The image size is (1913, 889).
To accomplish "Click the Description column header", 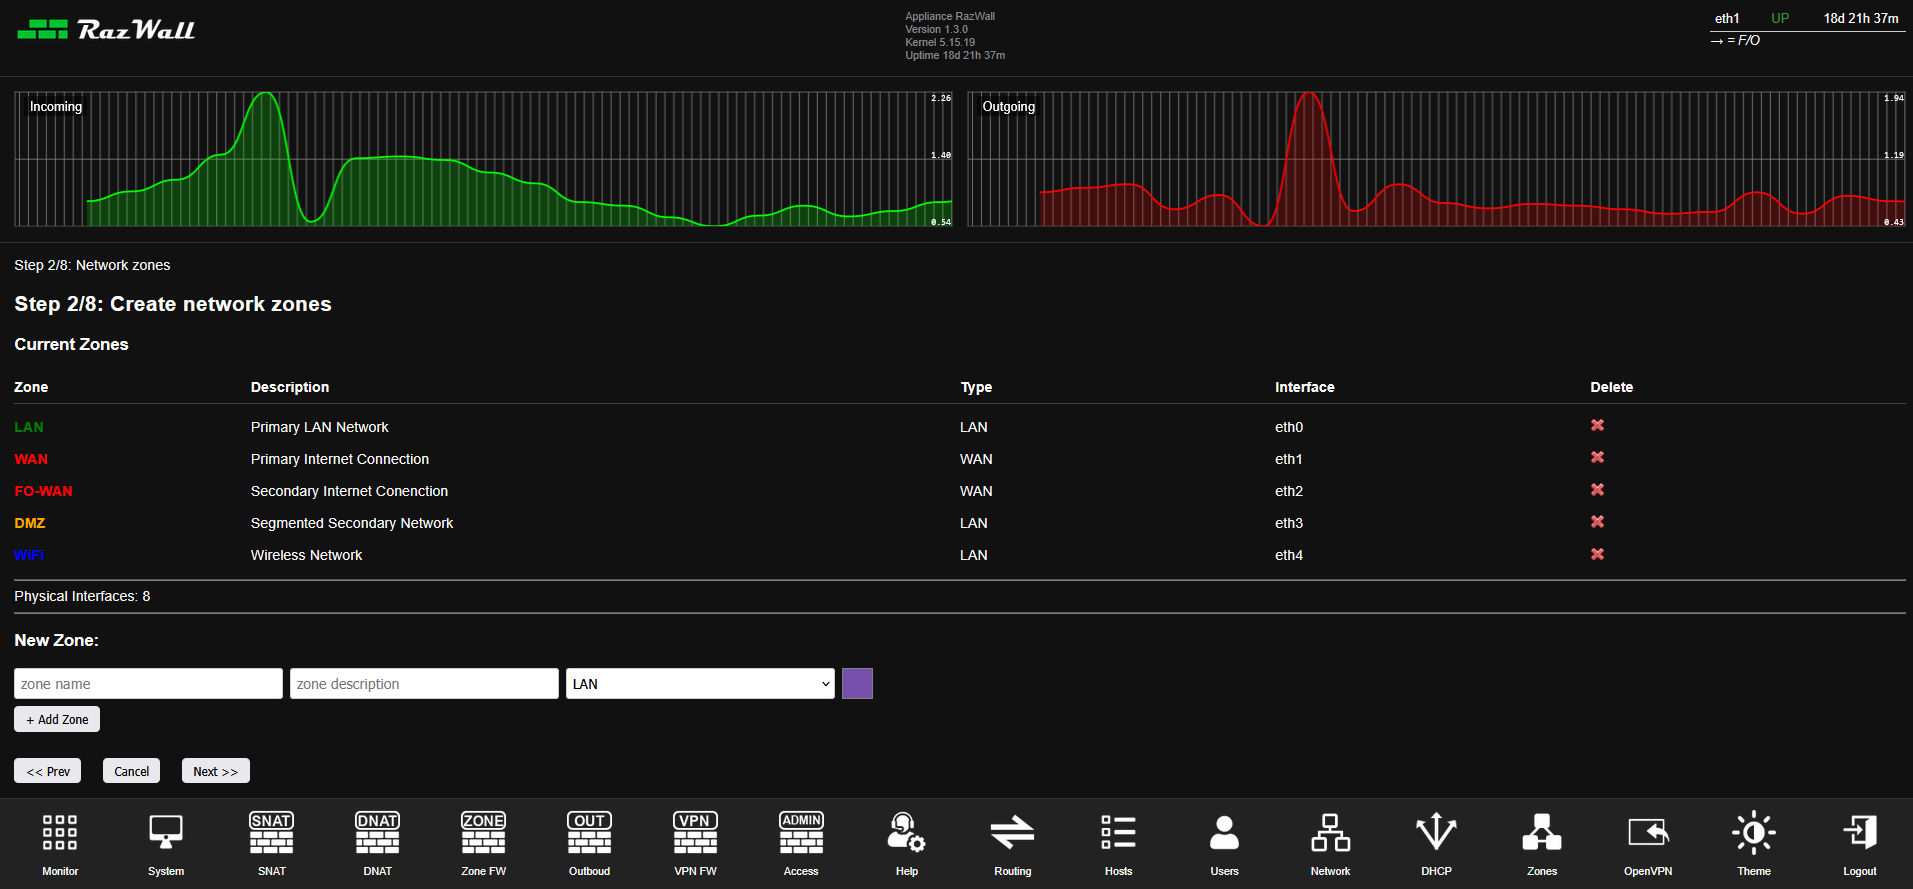I will (290, 387).
